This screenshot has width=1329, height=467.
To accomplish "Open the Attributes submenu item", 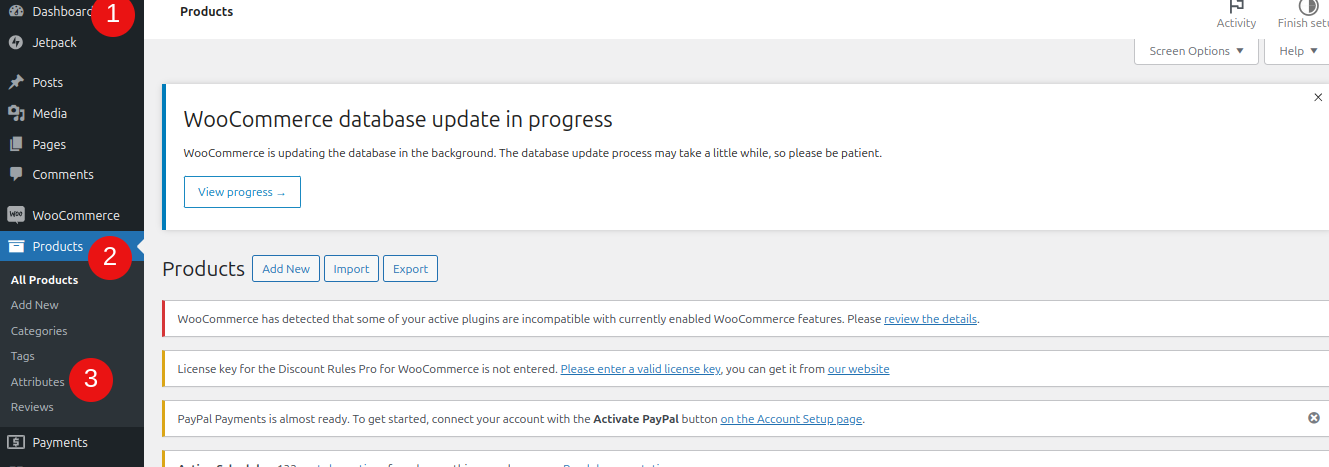I will pyautogui.click(x=38, y=382).
